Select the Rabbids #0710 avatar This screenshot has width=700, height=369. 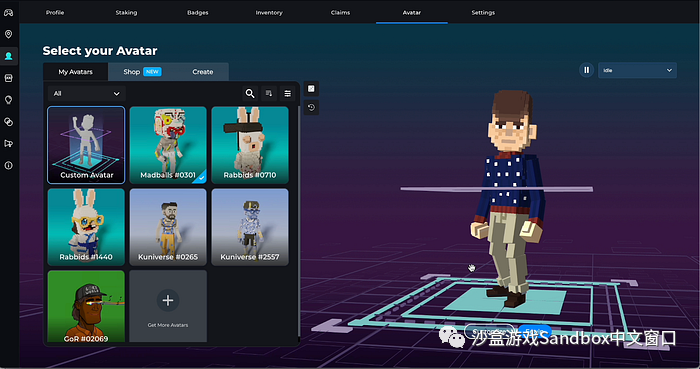click(x=250, y=145)
